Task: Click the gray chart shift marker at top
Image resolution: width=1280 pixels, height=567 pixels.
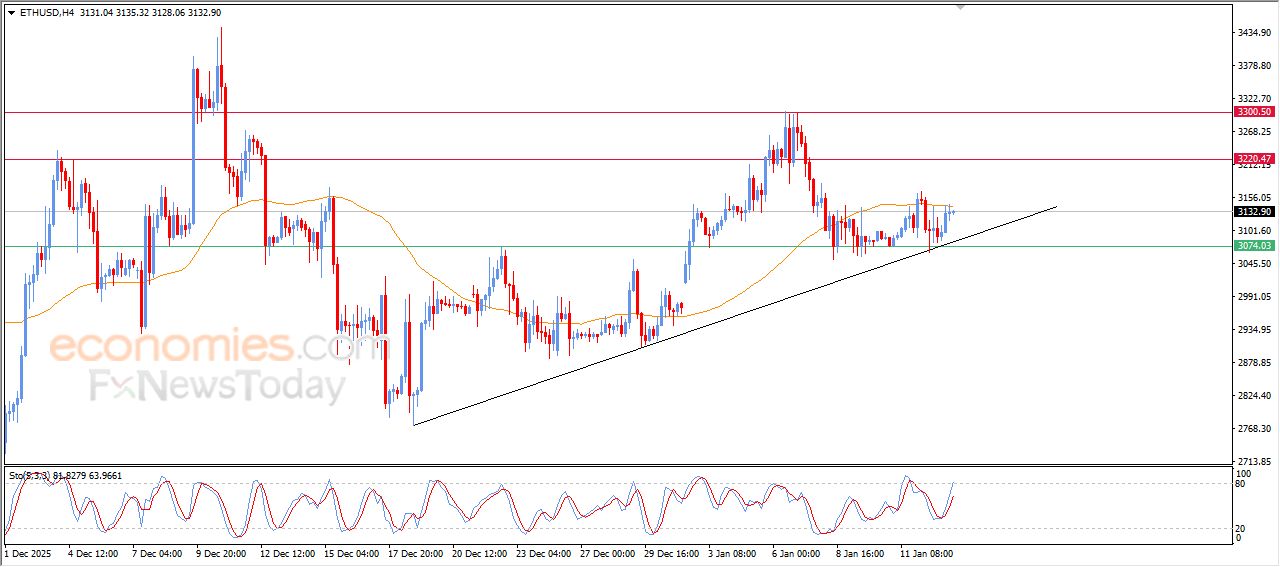Action: pyautogui.click(x=961, y=7)
